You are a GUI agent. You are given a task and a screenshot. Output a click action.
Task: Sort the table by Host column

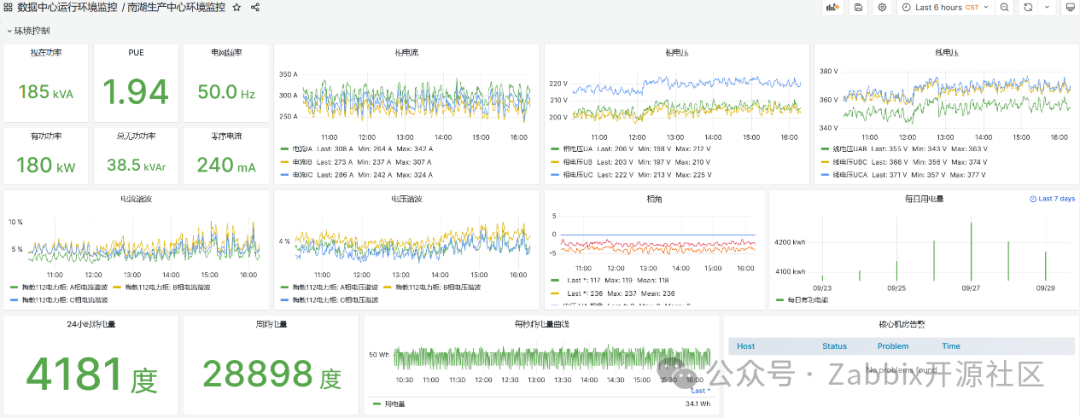745,346
